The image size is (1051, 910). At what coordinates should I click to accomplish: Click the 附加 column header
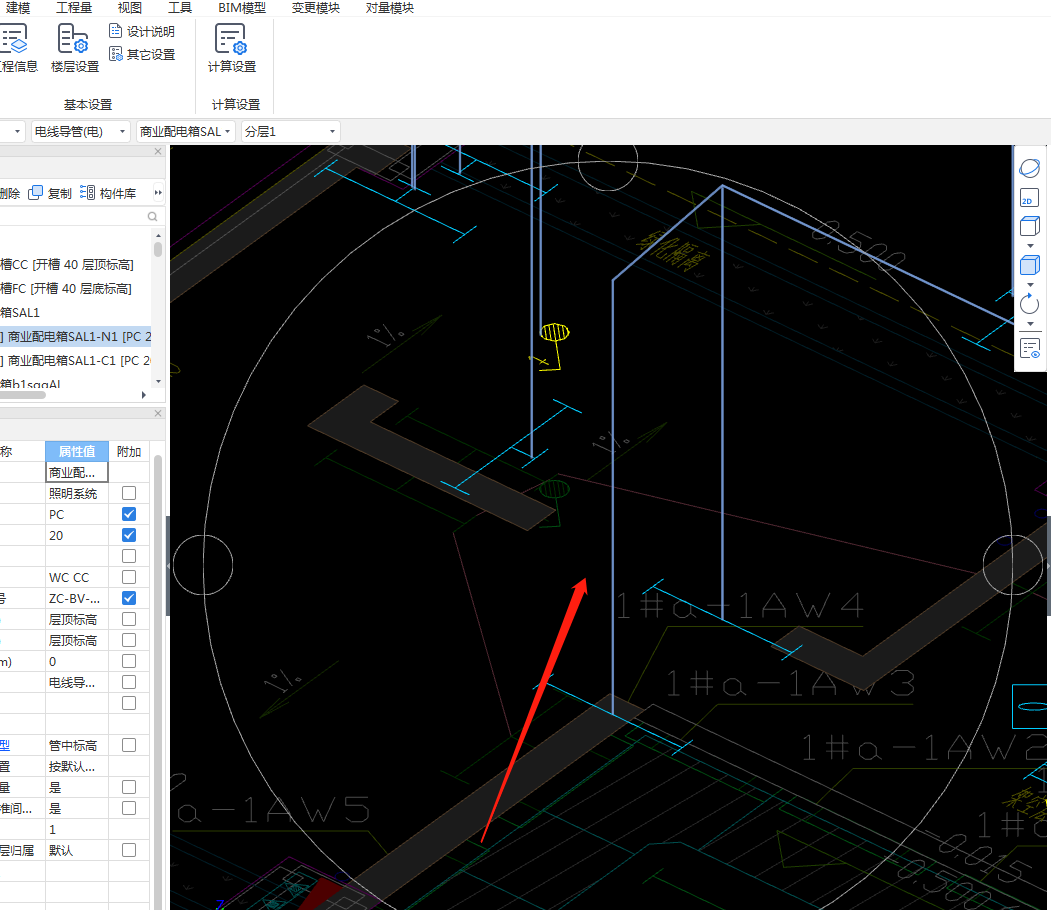[129, 451]
